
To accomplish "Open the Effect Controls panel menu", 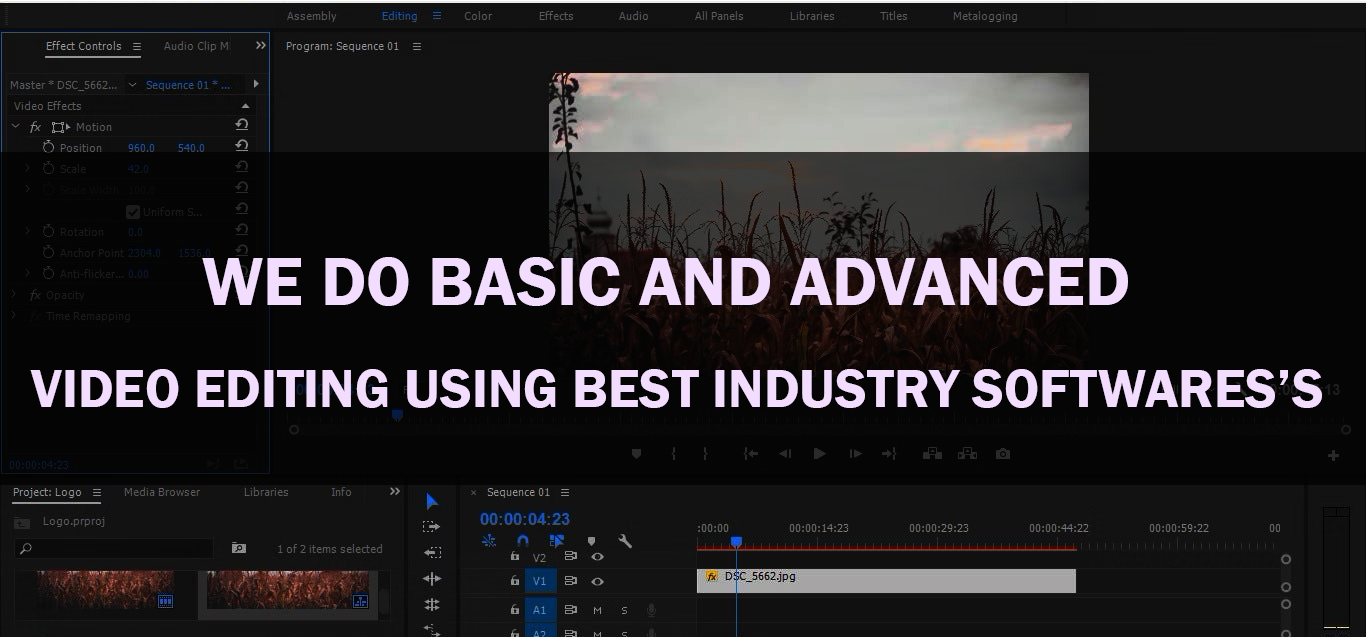I will [137, 46].
